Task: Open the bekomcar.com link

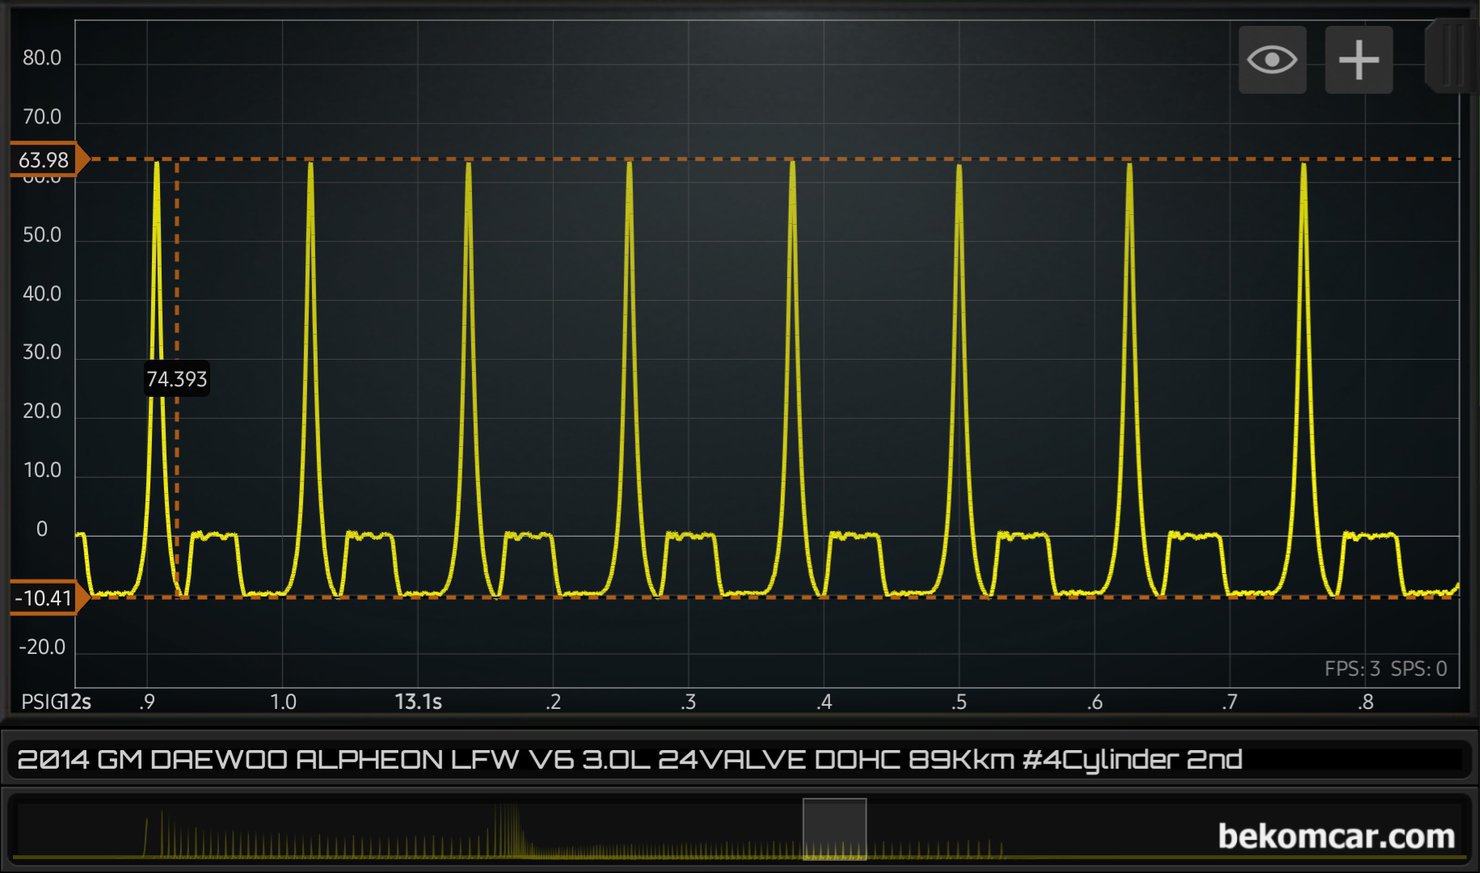Action: [x=1336, y=836]
